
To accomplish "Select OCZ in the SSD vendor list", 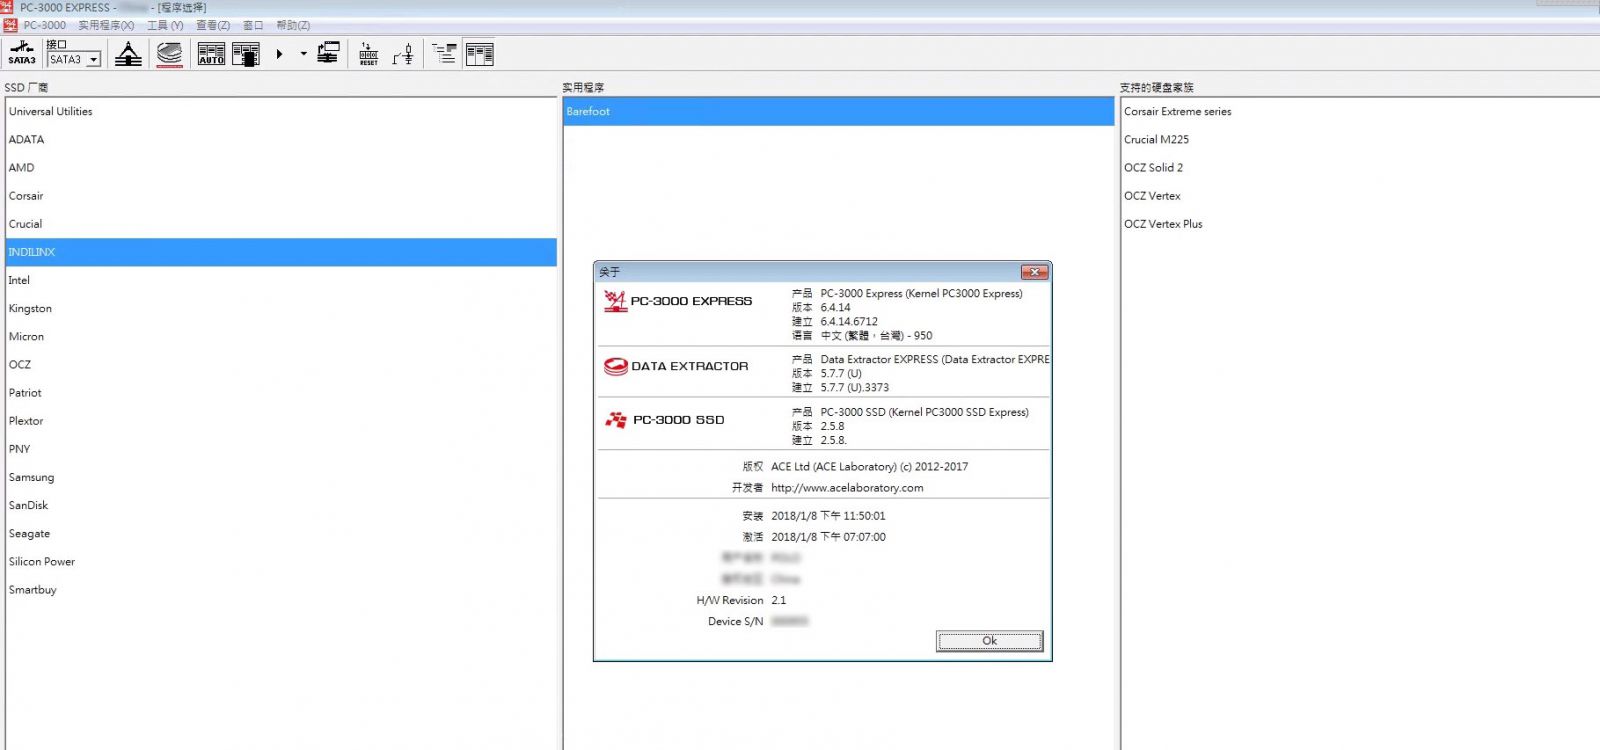I will (x=281, y=365).
